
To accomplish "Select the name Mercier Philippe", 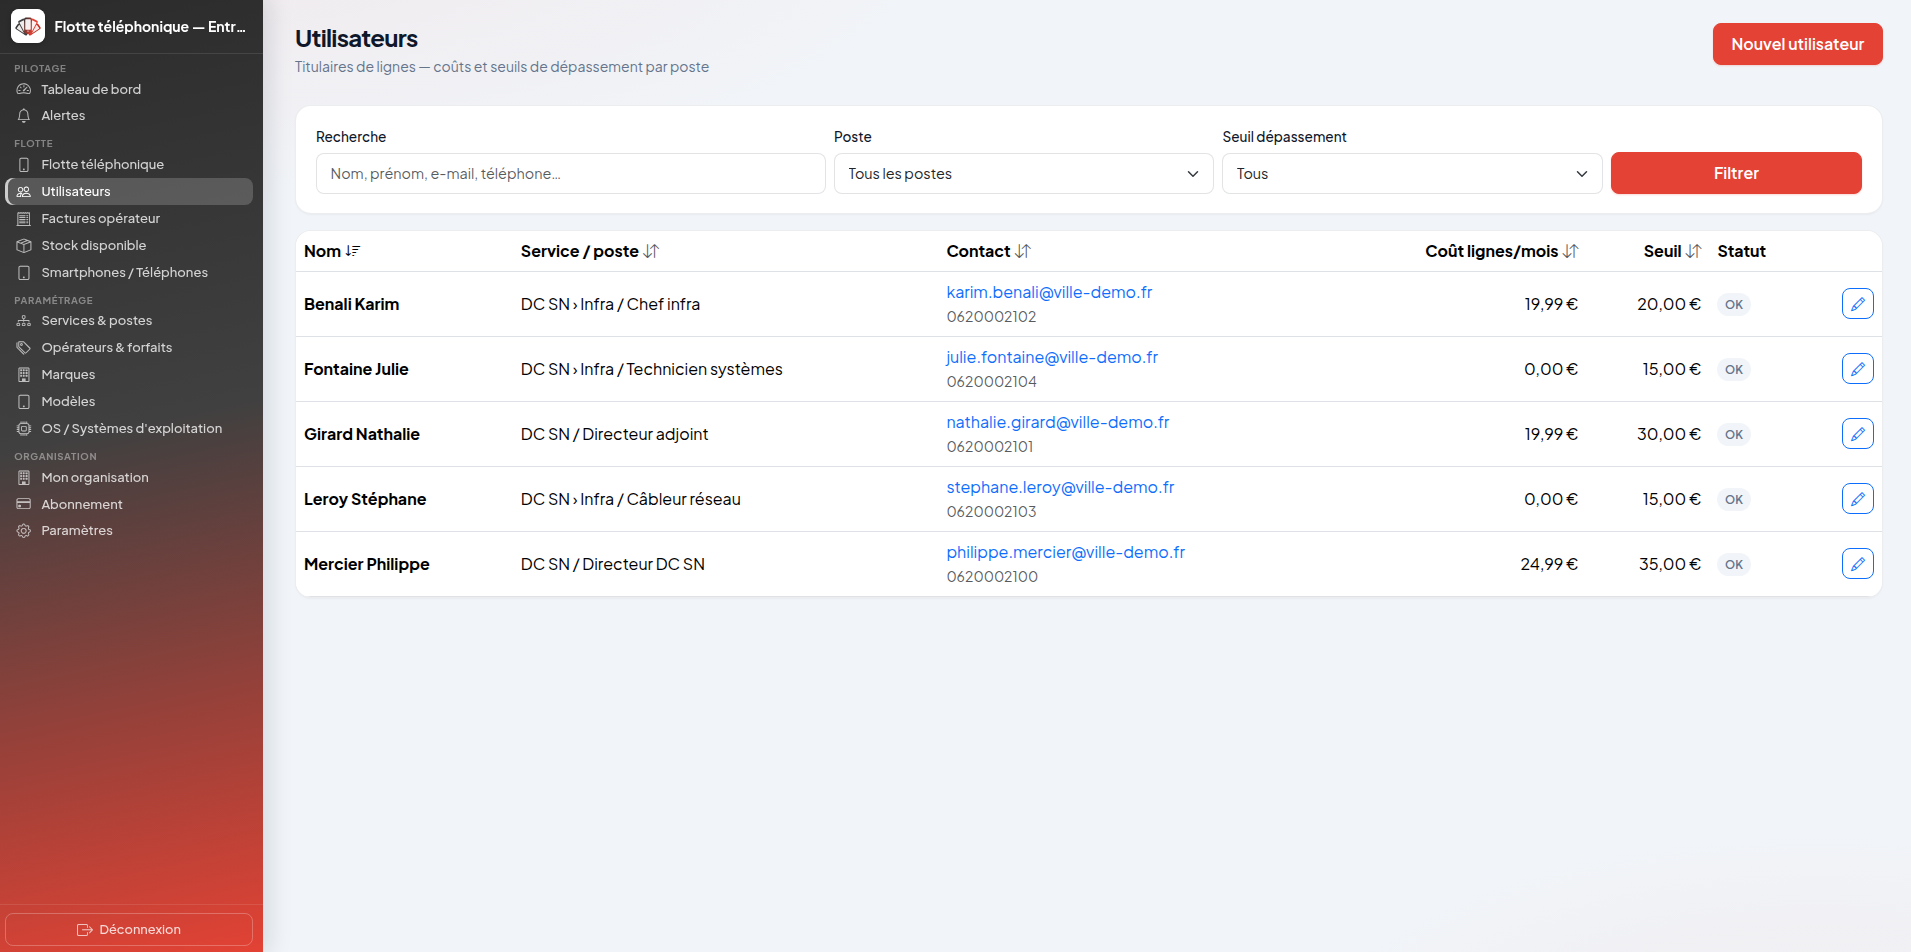I will point(367,564).
